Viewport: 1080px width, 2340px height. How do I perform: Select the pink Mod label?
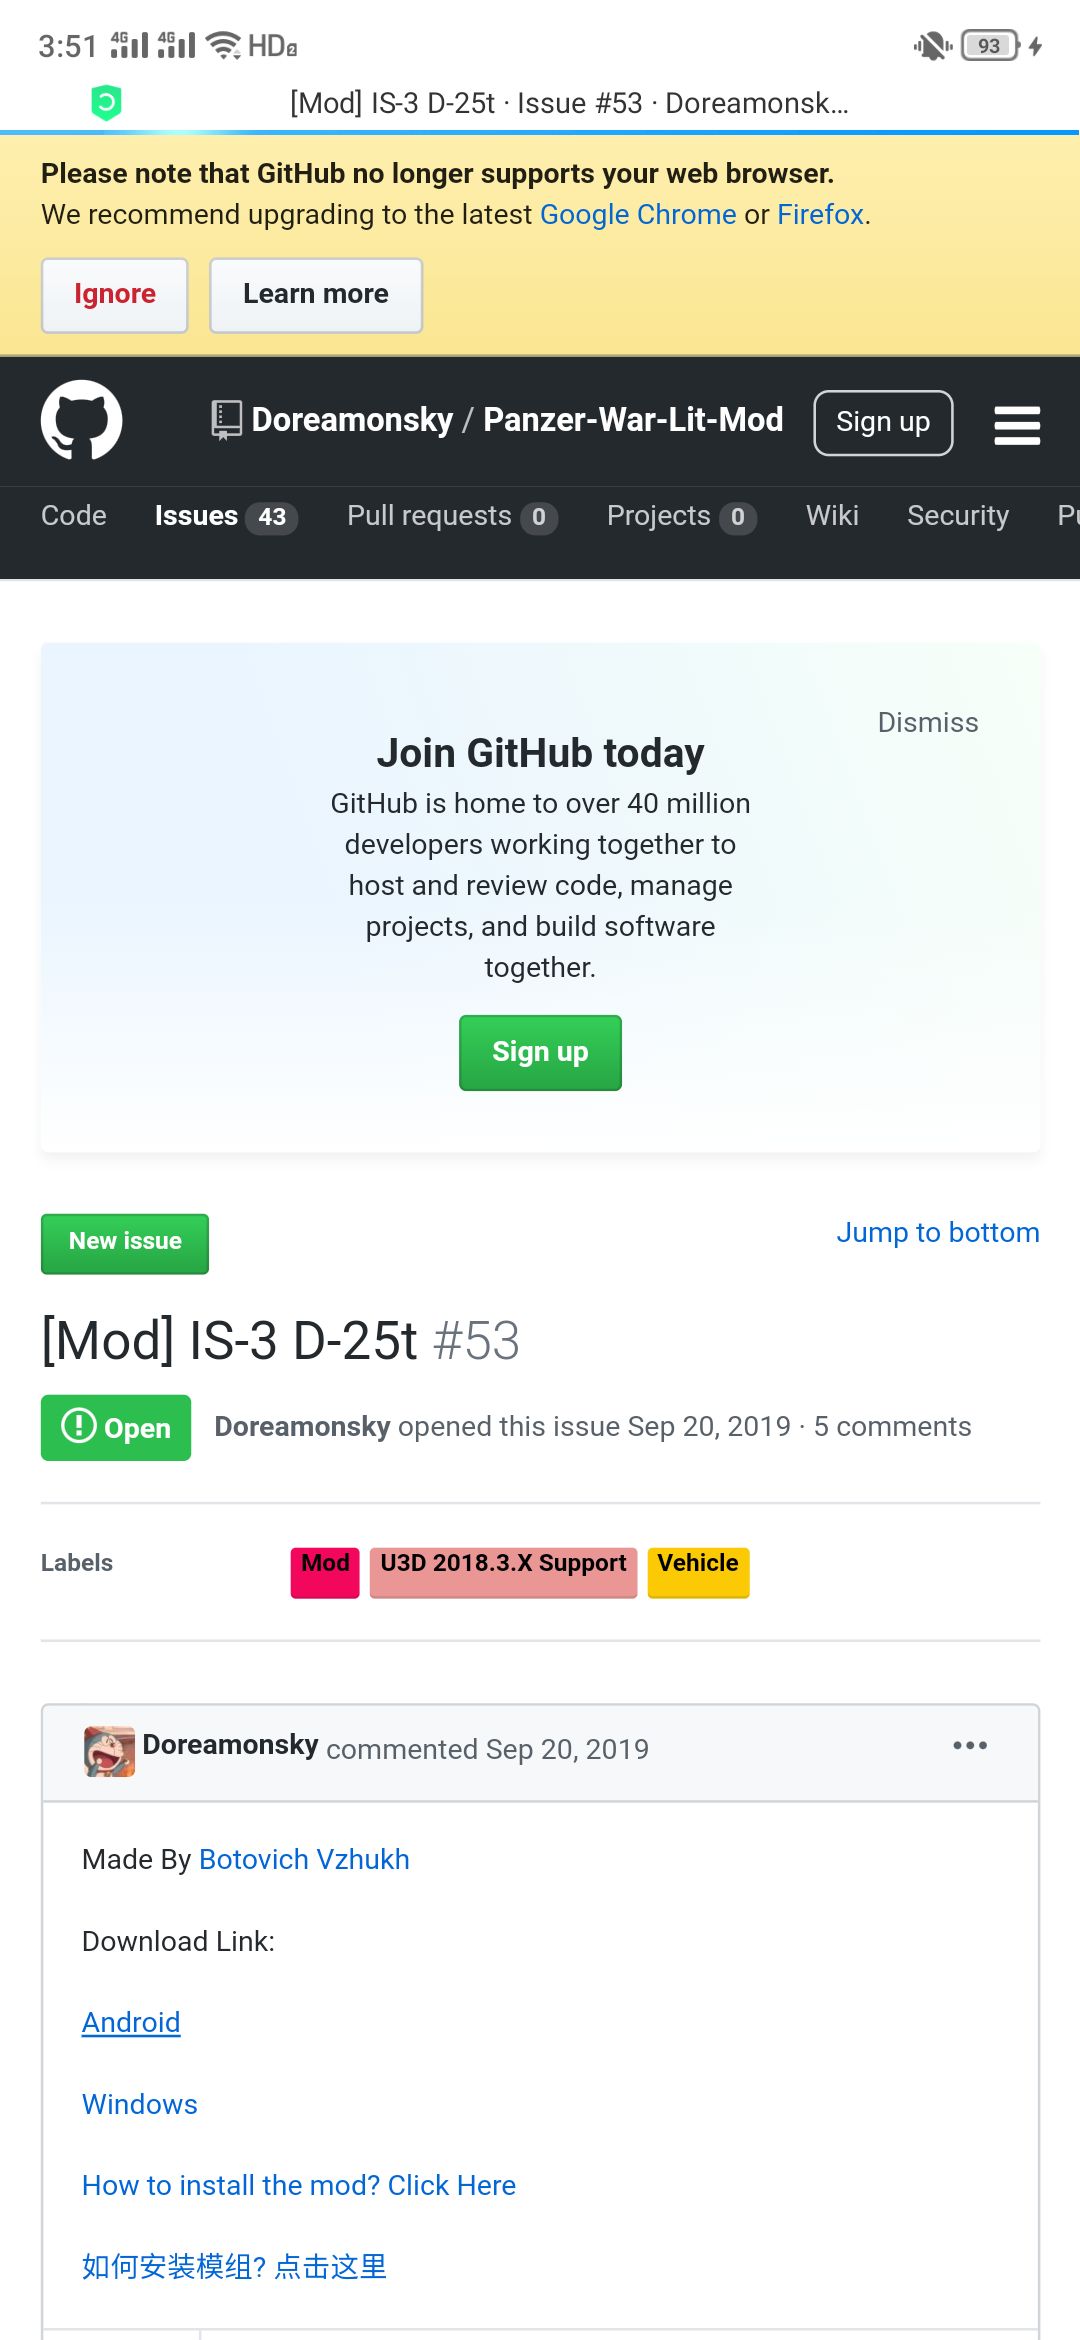tap(325, 1571)
